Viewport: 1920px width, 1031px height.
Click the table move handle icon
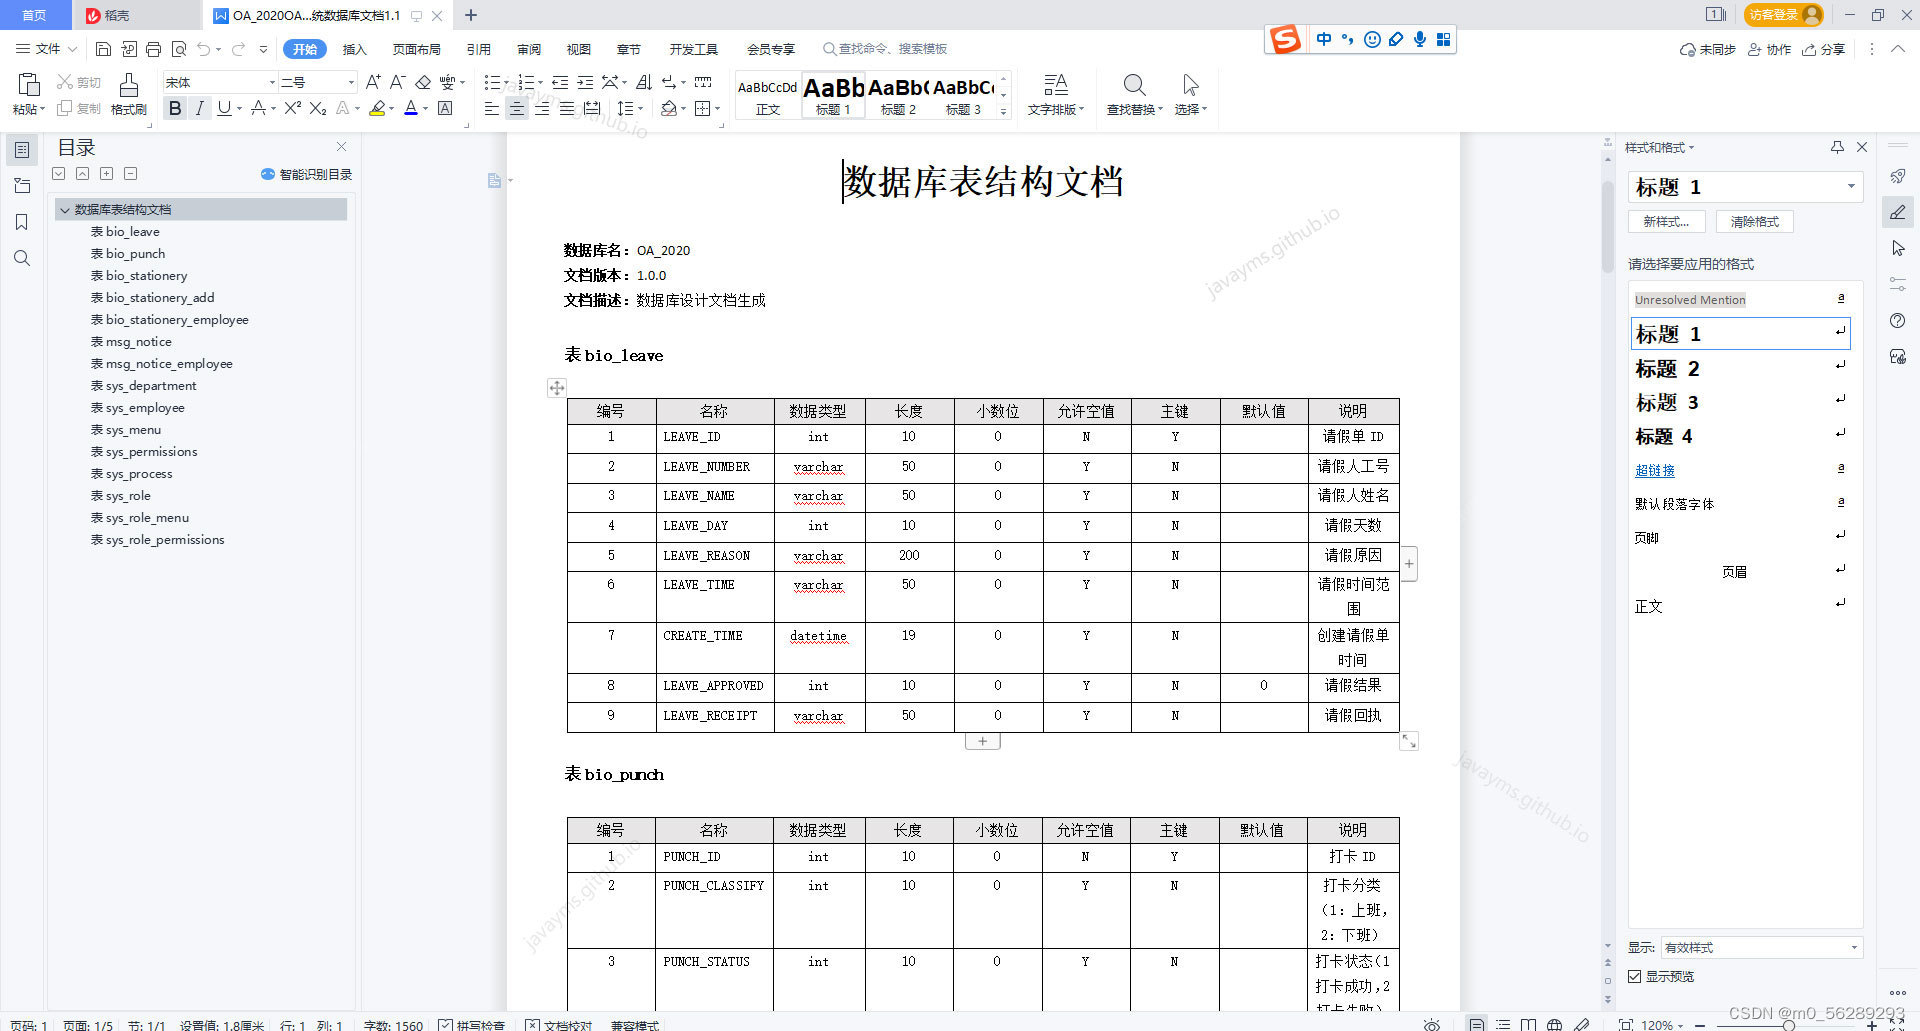point(557,387)
